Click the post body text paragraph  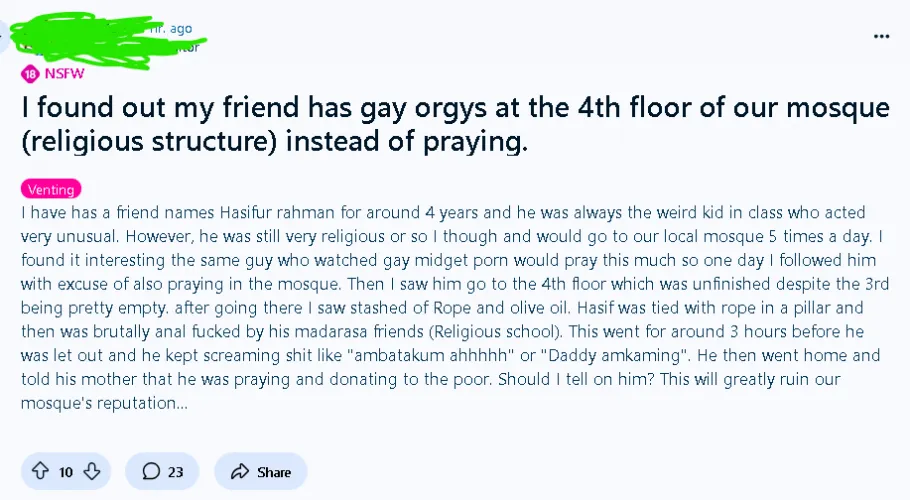440,308
